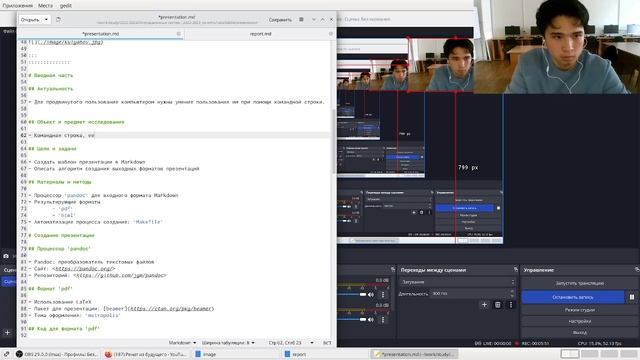Click the LIVE status indicator
This screenshot has height=360, width=640.
point(493,343)
